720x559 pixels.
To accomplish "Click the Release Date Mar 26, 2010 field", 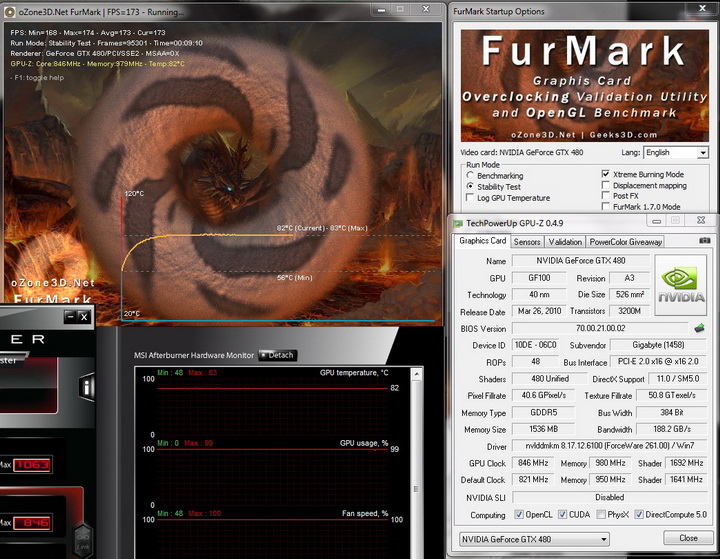I will coord(539,311).
